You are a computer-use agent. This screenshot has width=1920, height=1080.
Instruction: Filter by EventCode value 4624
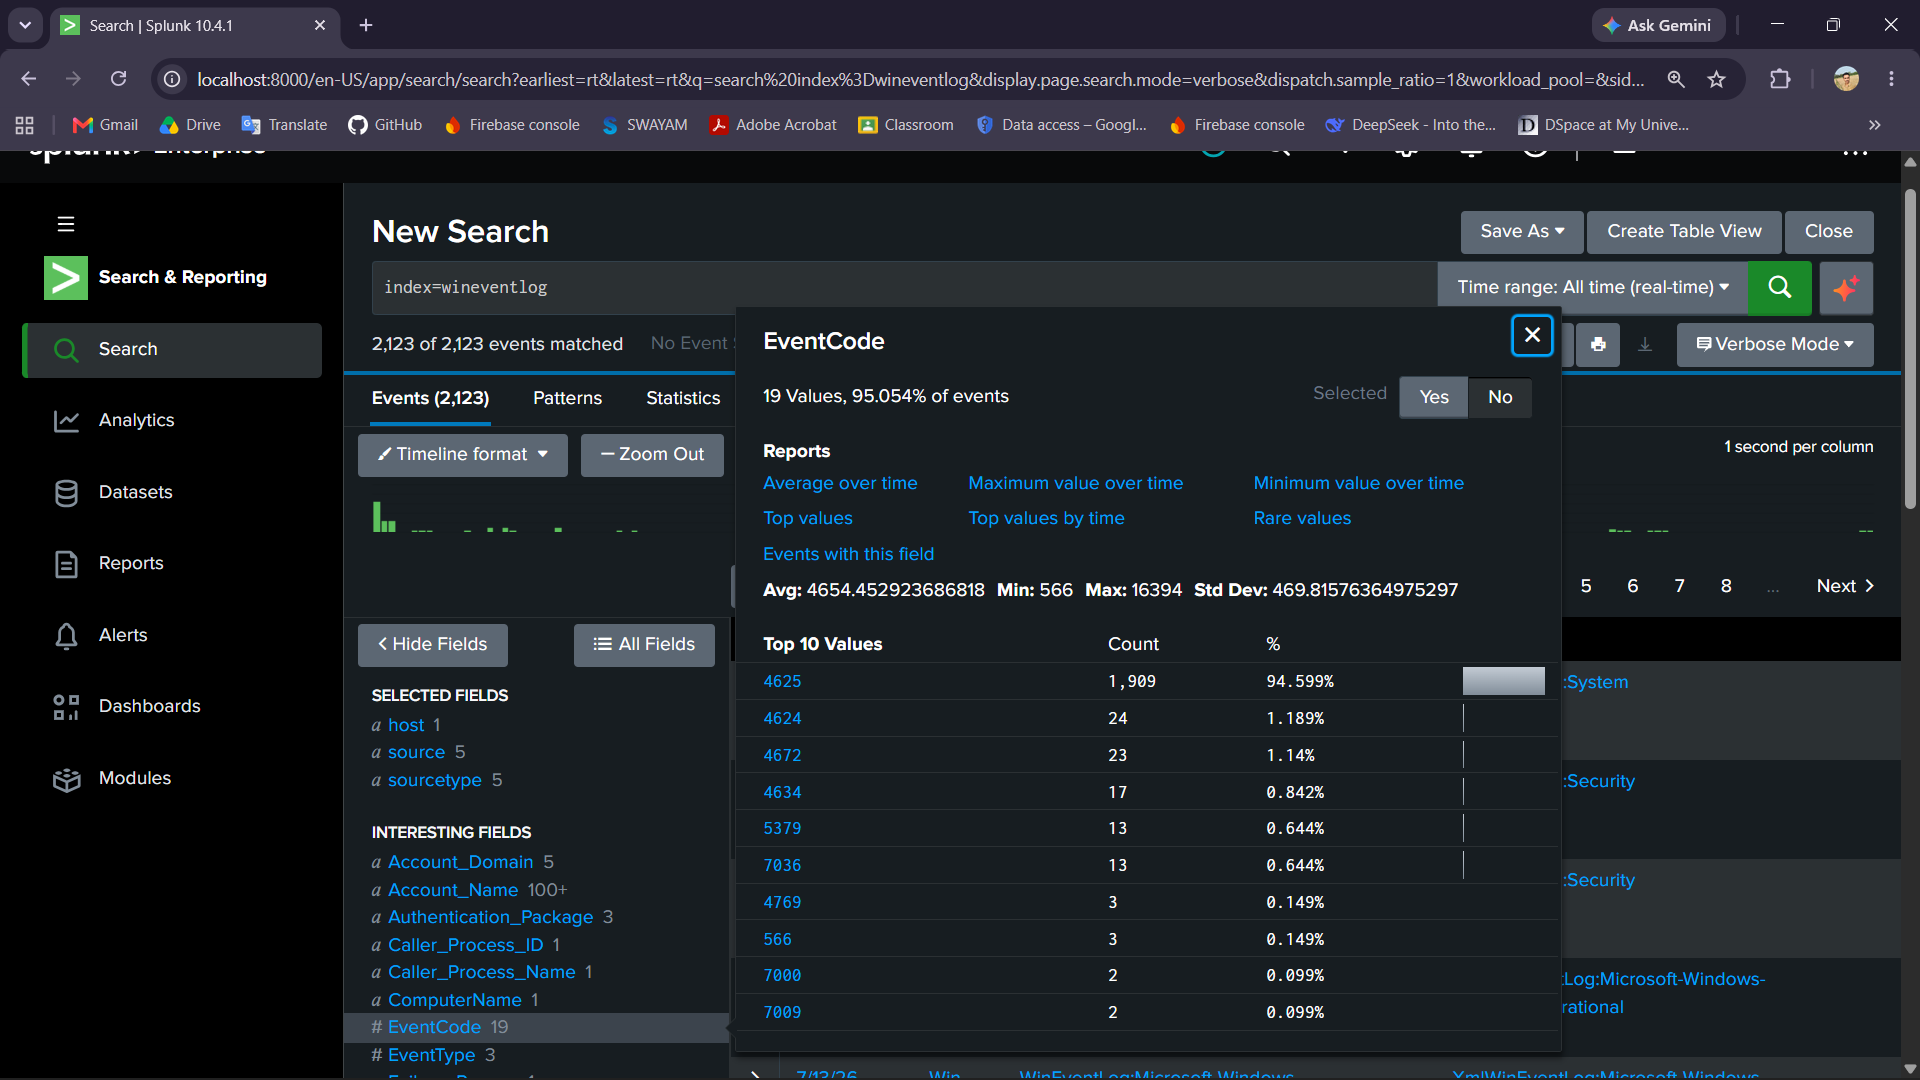coord(782,718)
